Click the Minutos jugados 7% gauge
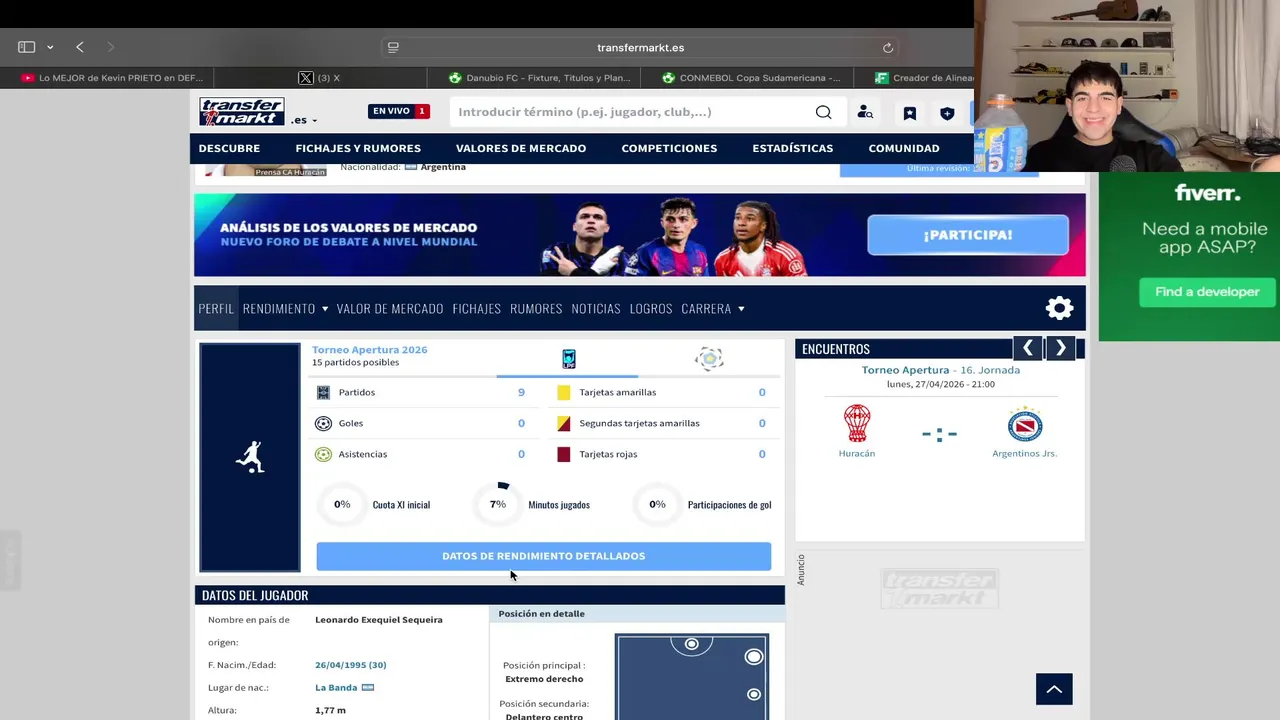 click(x=498, y=504)
